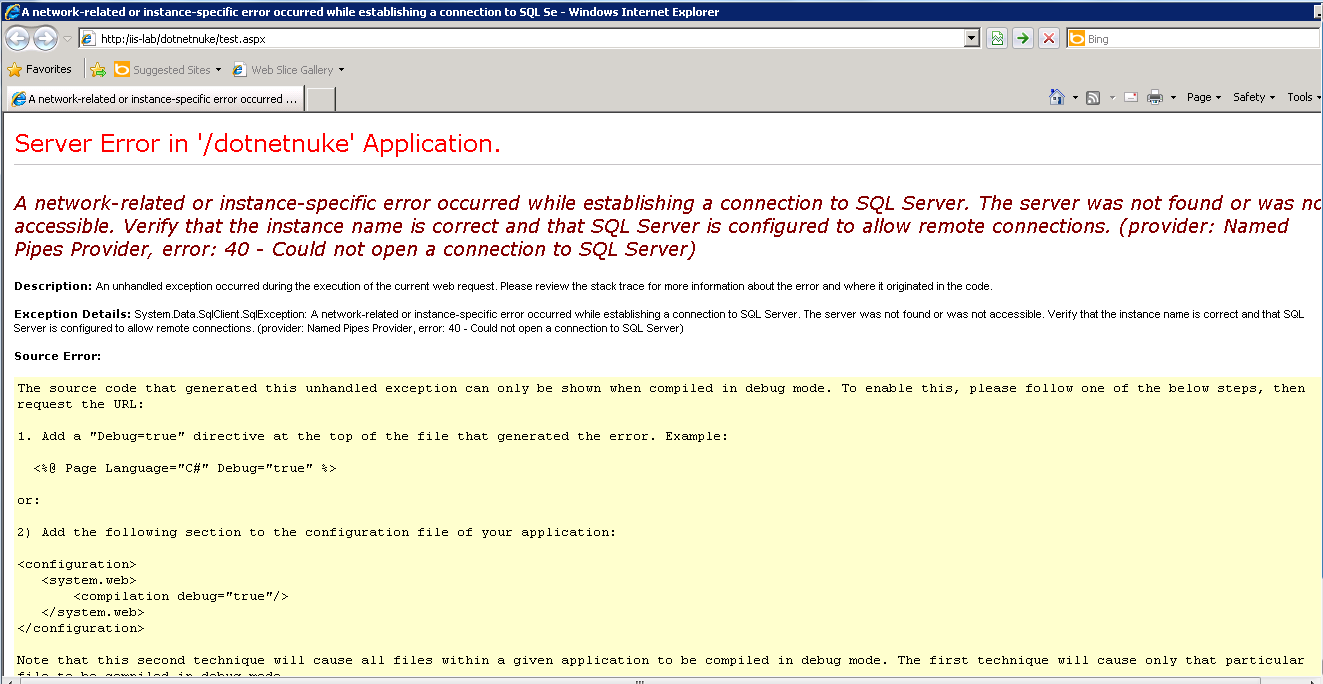Expand the Suggested Sites dropdown arrow

click(218, 70)
